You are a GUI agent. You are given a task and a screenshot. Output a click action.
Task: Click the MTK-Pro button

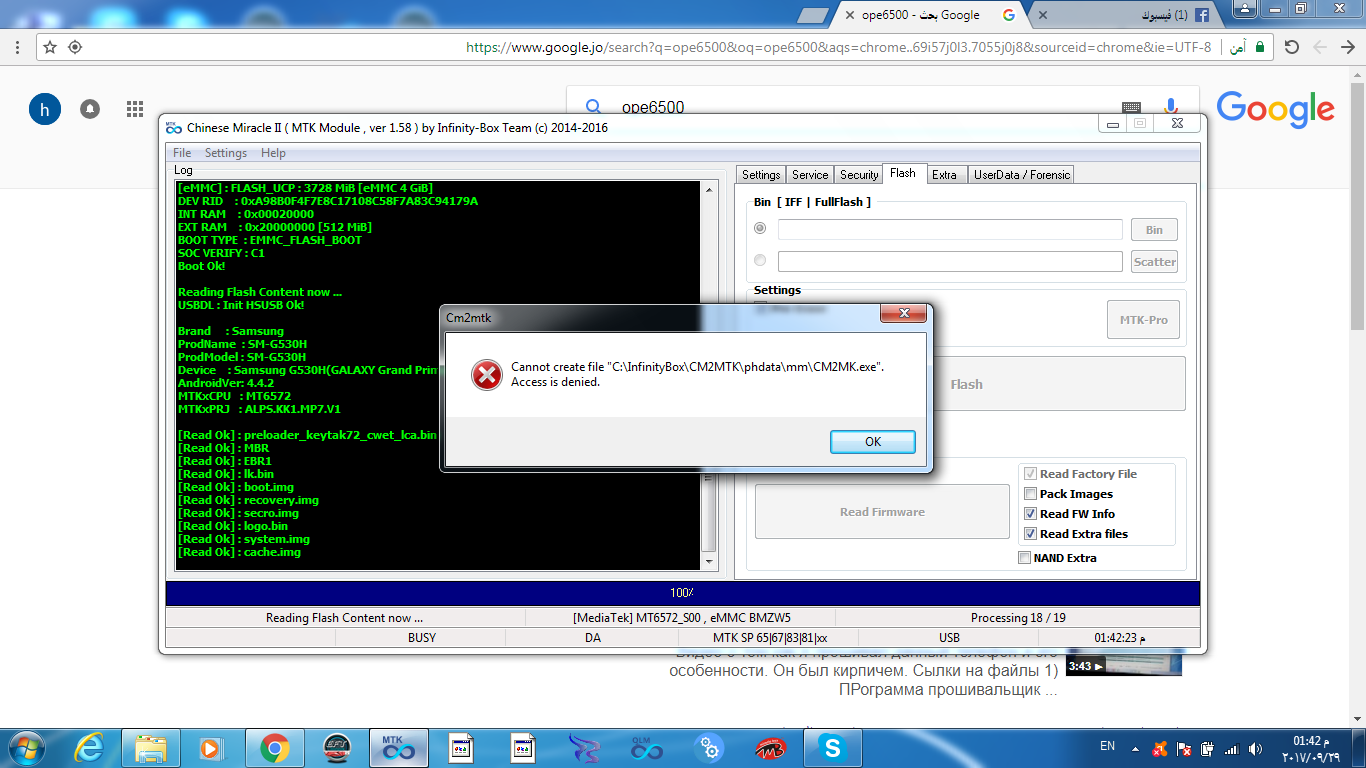coord(1143,319)
